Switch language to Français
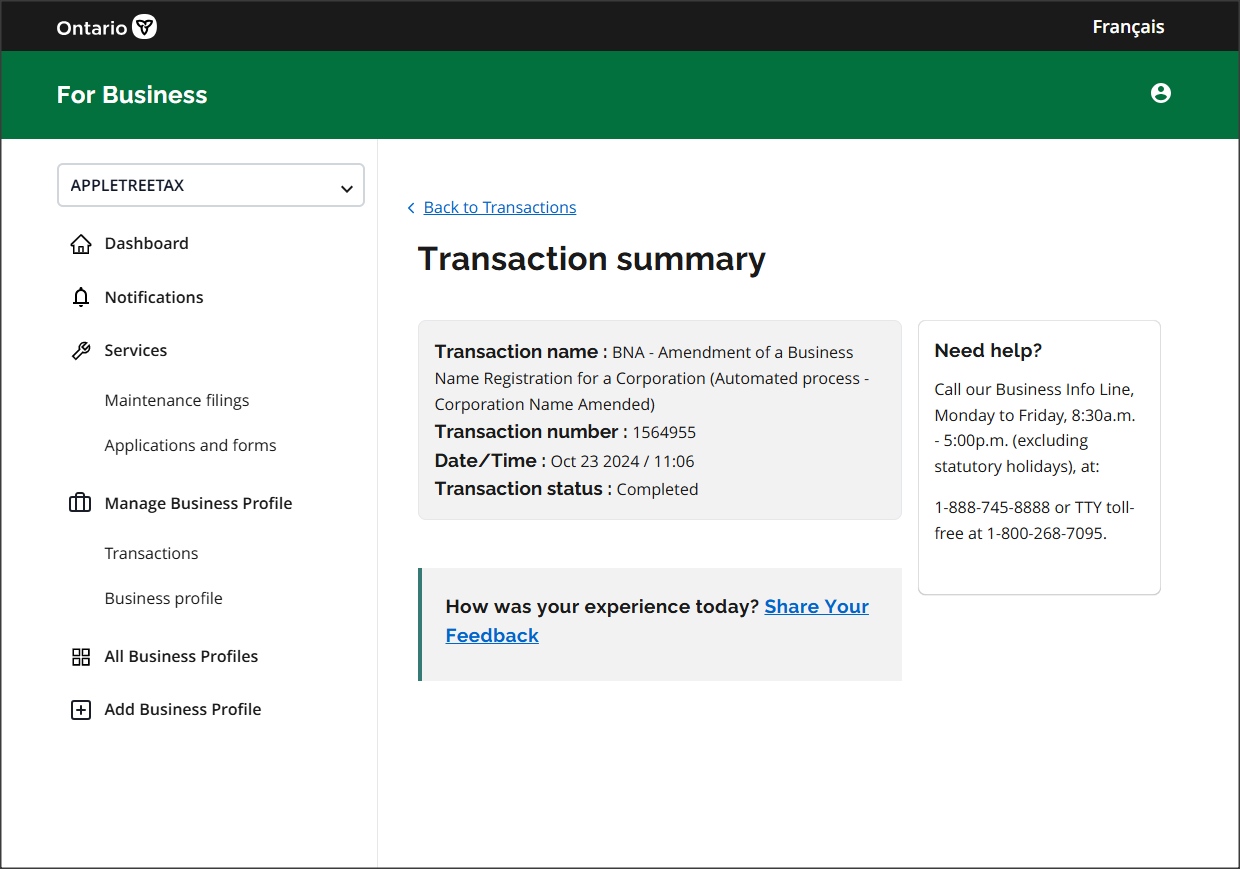Viewport: 1240px width, 869px height. click(1128, 27)
